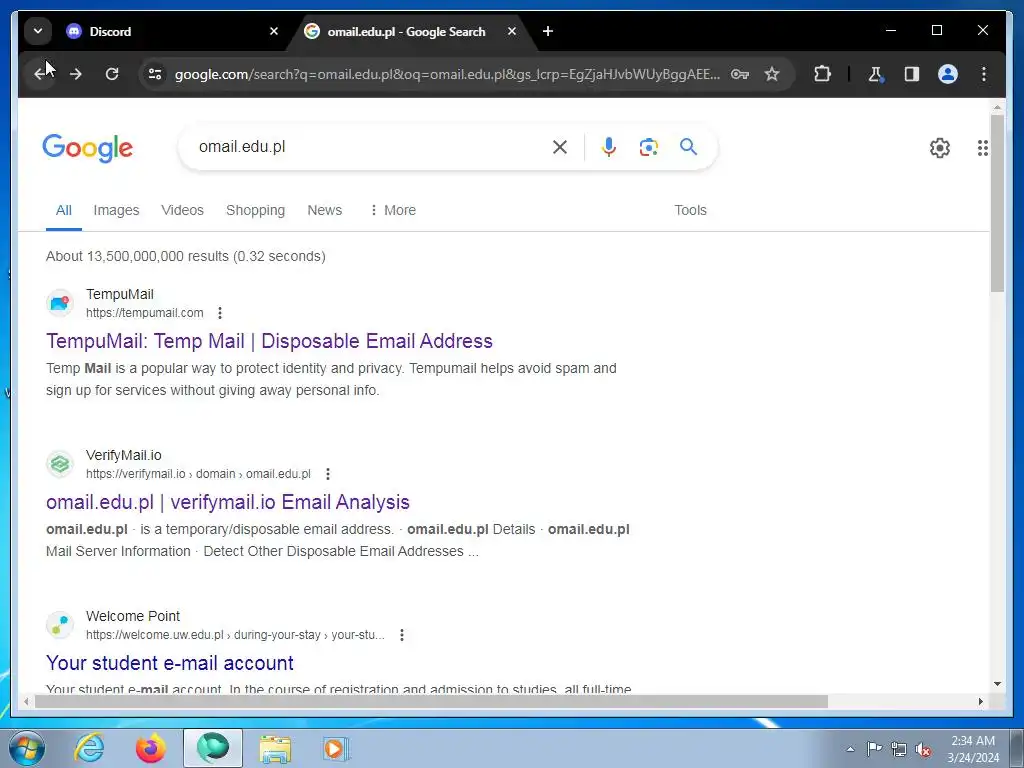Open the Action Center flag icon

click(x=874, y=748)
